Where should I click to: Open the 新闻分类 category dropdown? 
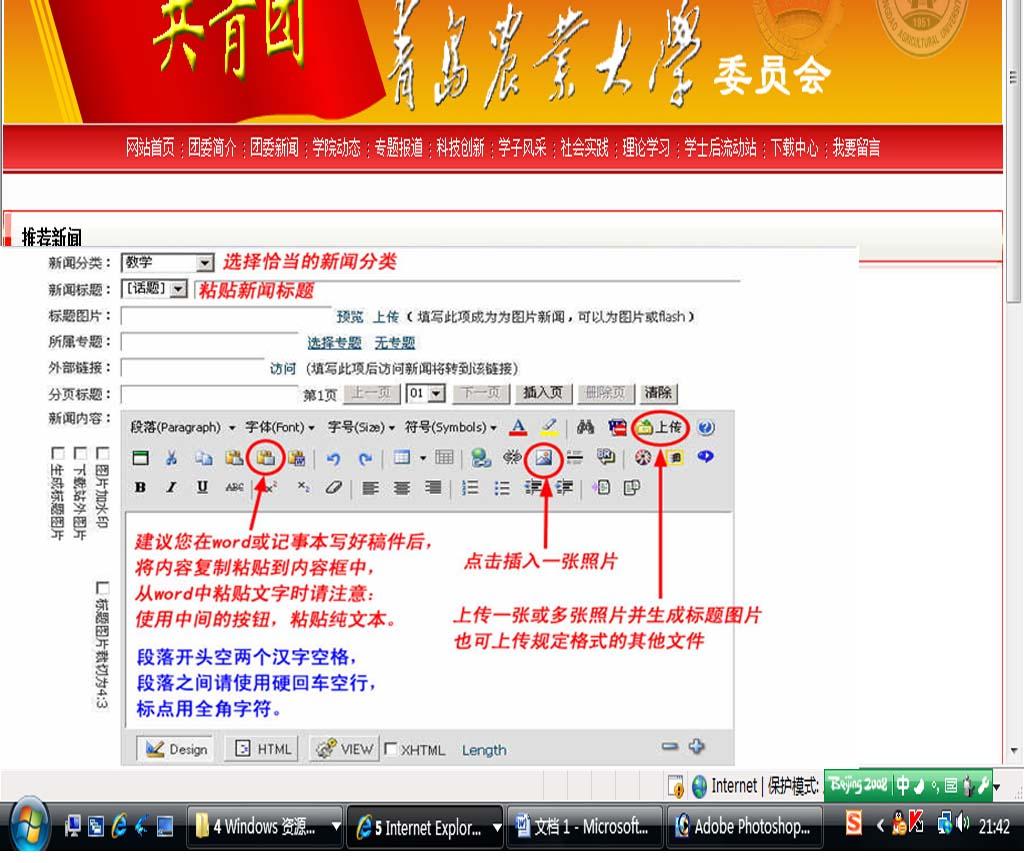click(204, 263)
